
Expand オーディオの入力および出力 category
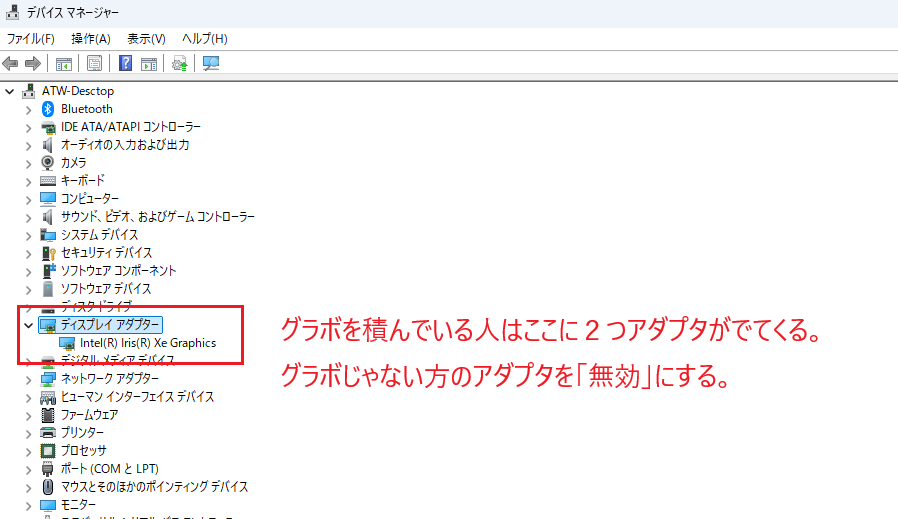click(x=29, y=146)
